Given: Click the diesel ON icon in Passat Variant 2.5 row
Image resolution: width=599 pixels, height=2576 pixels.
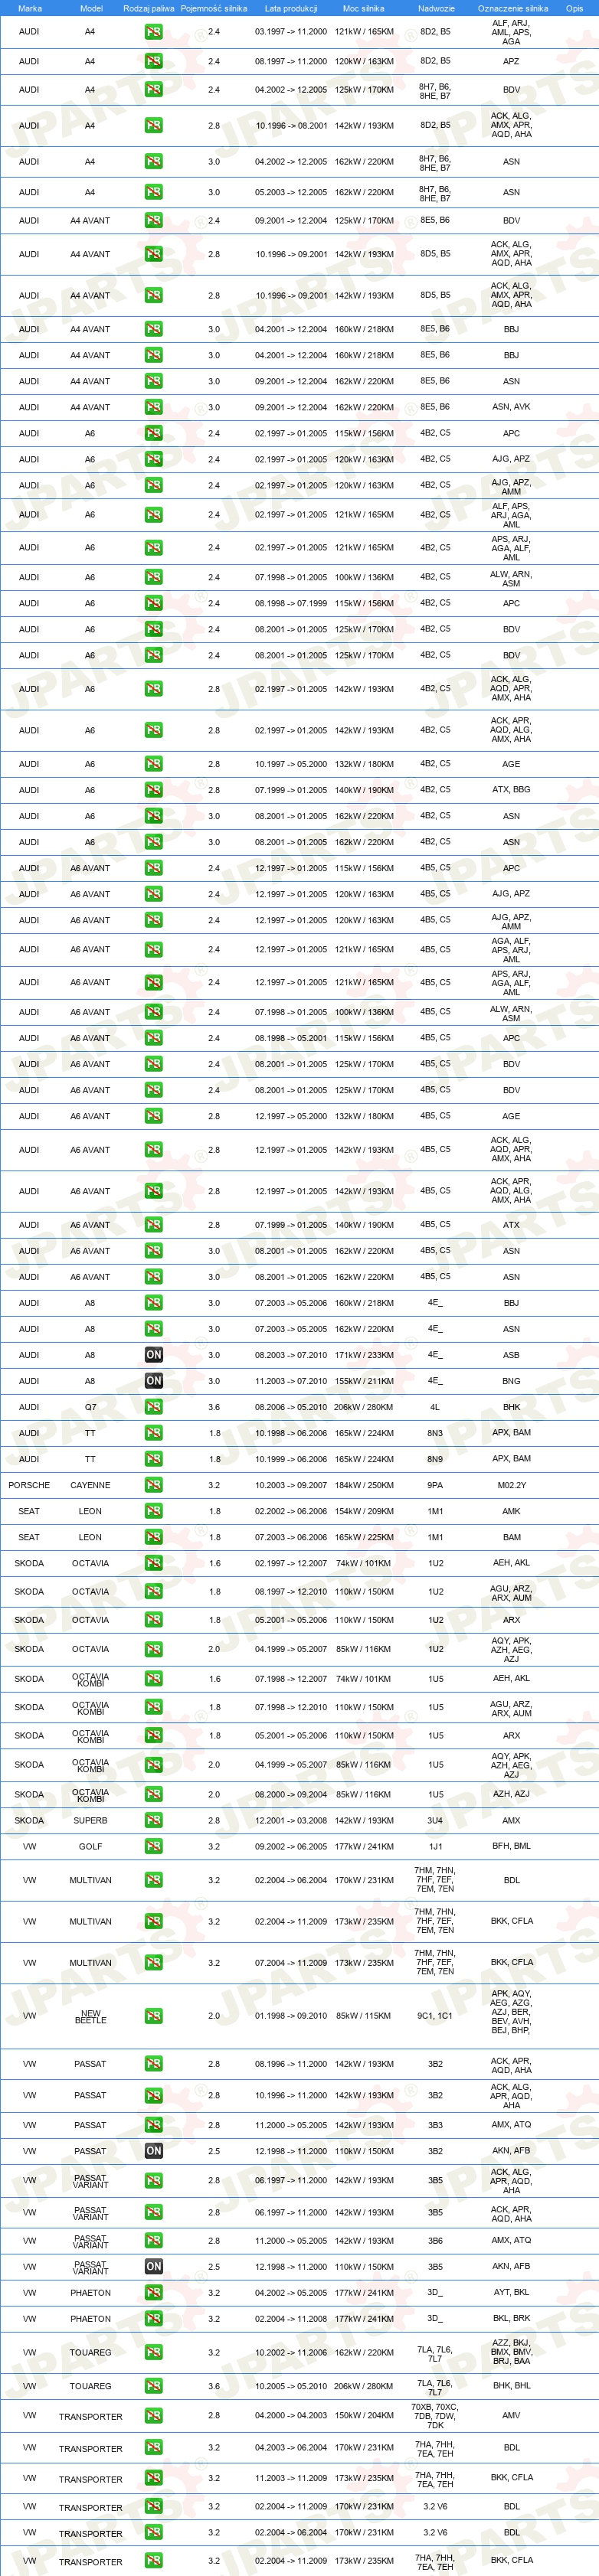Looking at the screenshot, I should coord(153,2267).
